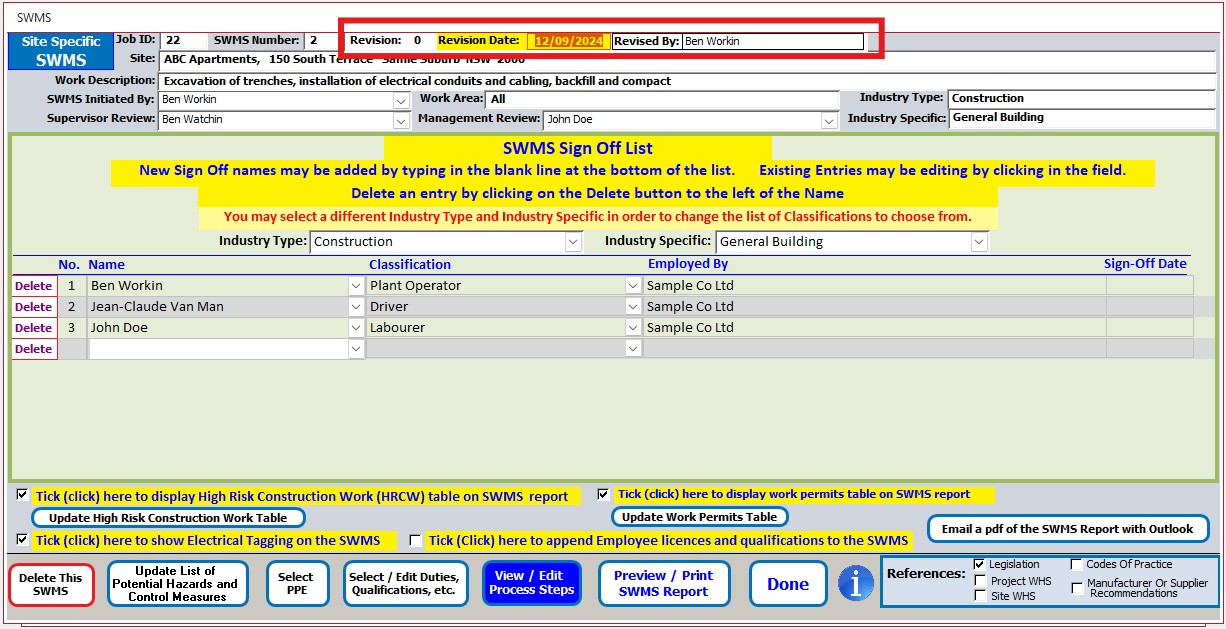1226x629 pixels.
Task: Click Preview / Print SWMS Report
Action: [x=663, y=583]
